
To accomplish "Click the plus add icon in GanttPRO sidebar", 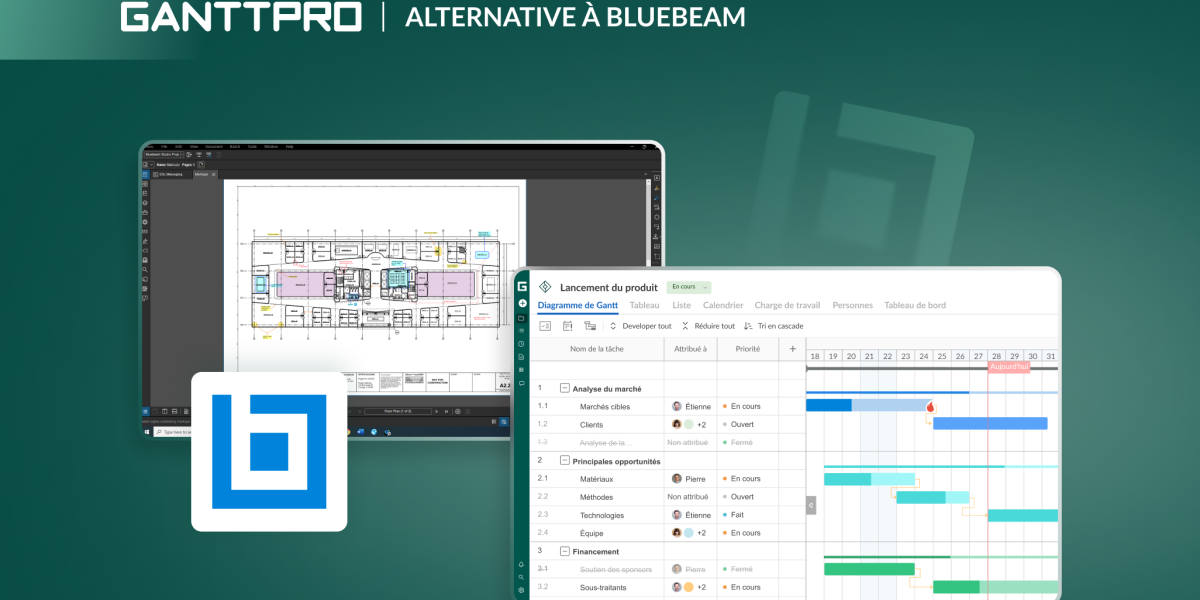I will click(521, 303).
